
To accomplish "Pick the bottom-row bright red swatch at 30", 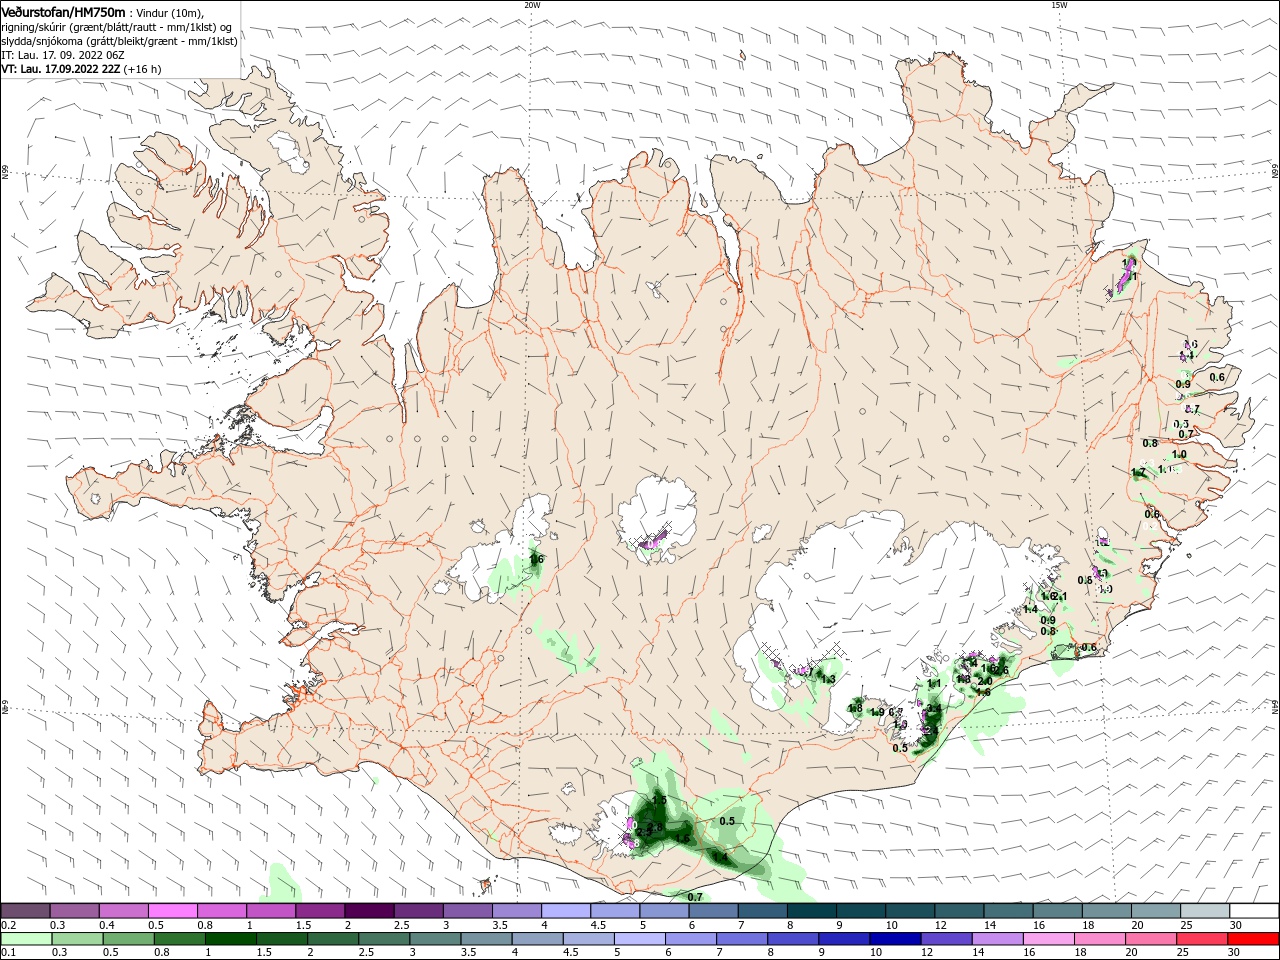I will [1252, 939].
